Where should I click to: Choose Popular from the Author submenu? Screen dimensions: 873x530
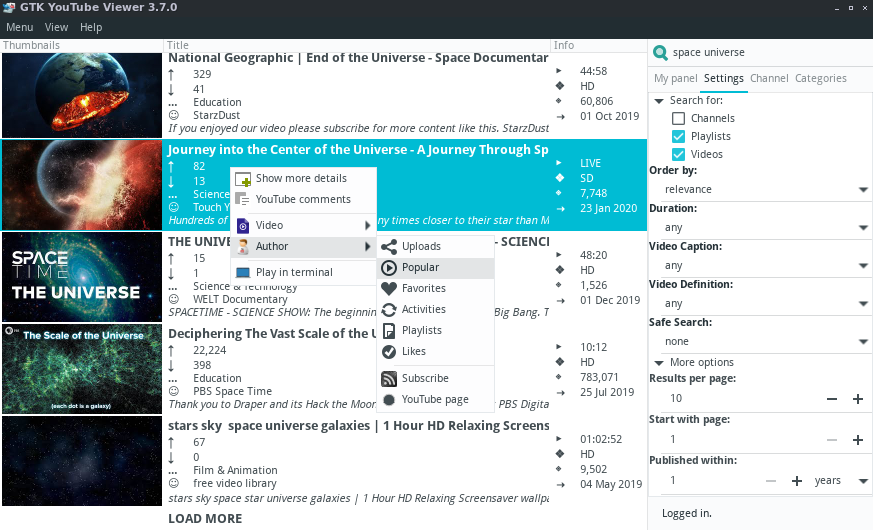(x=435, y=268)
